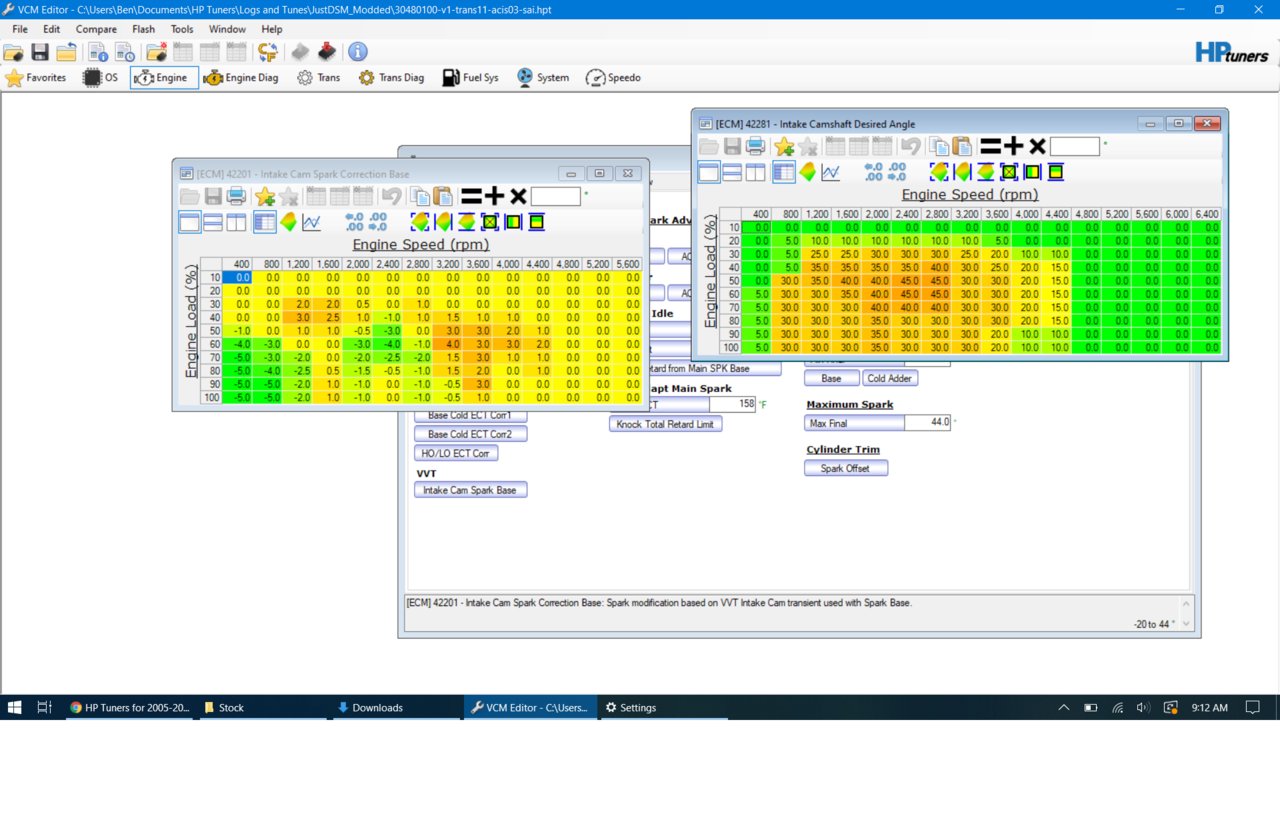Open the Windows Start menu
Image resolution: width=1280 pixels, height=832 pixels.
[15, 707]
